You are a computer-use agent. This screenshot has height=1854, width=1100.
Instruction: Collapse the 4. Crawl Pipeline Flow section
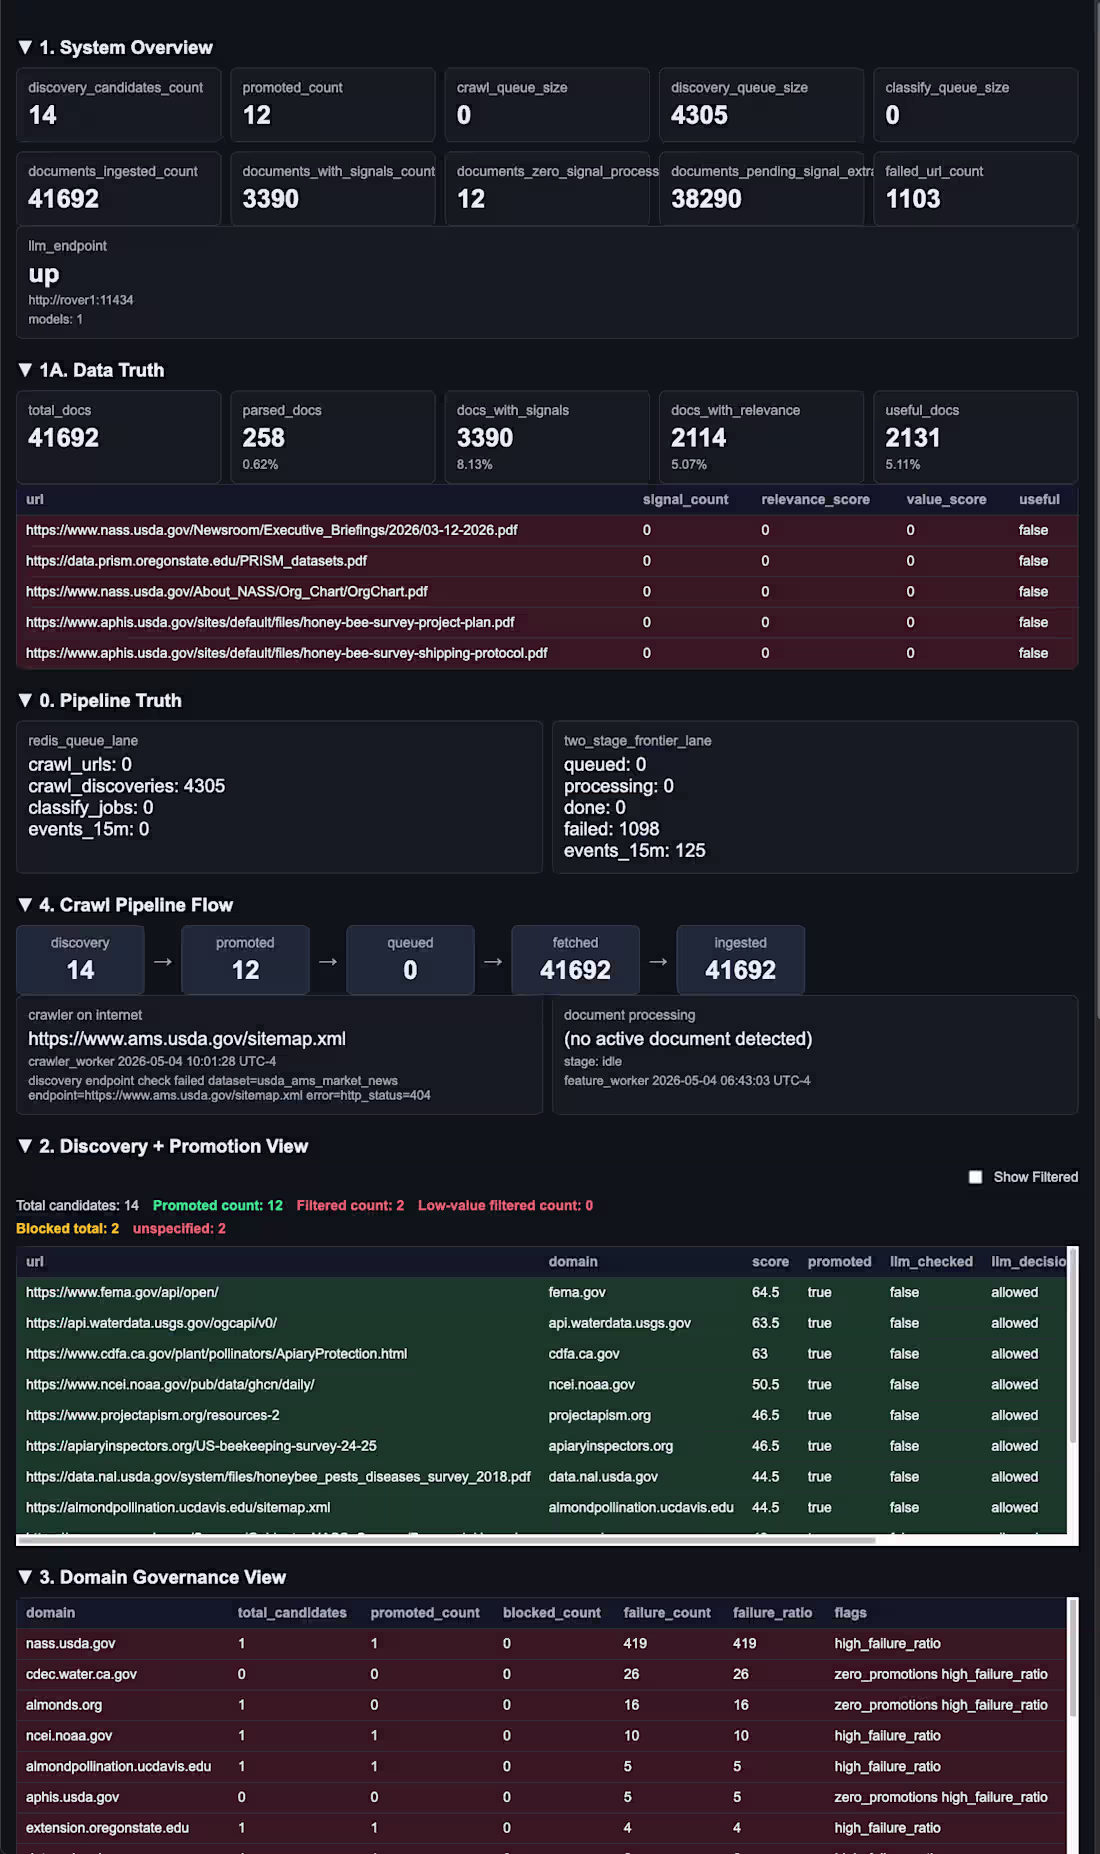click(x=125, y=905)
